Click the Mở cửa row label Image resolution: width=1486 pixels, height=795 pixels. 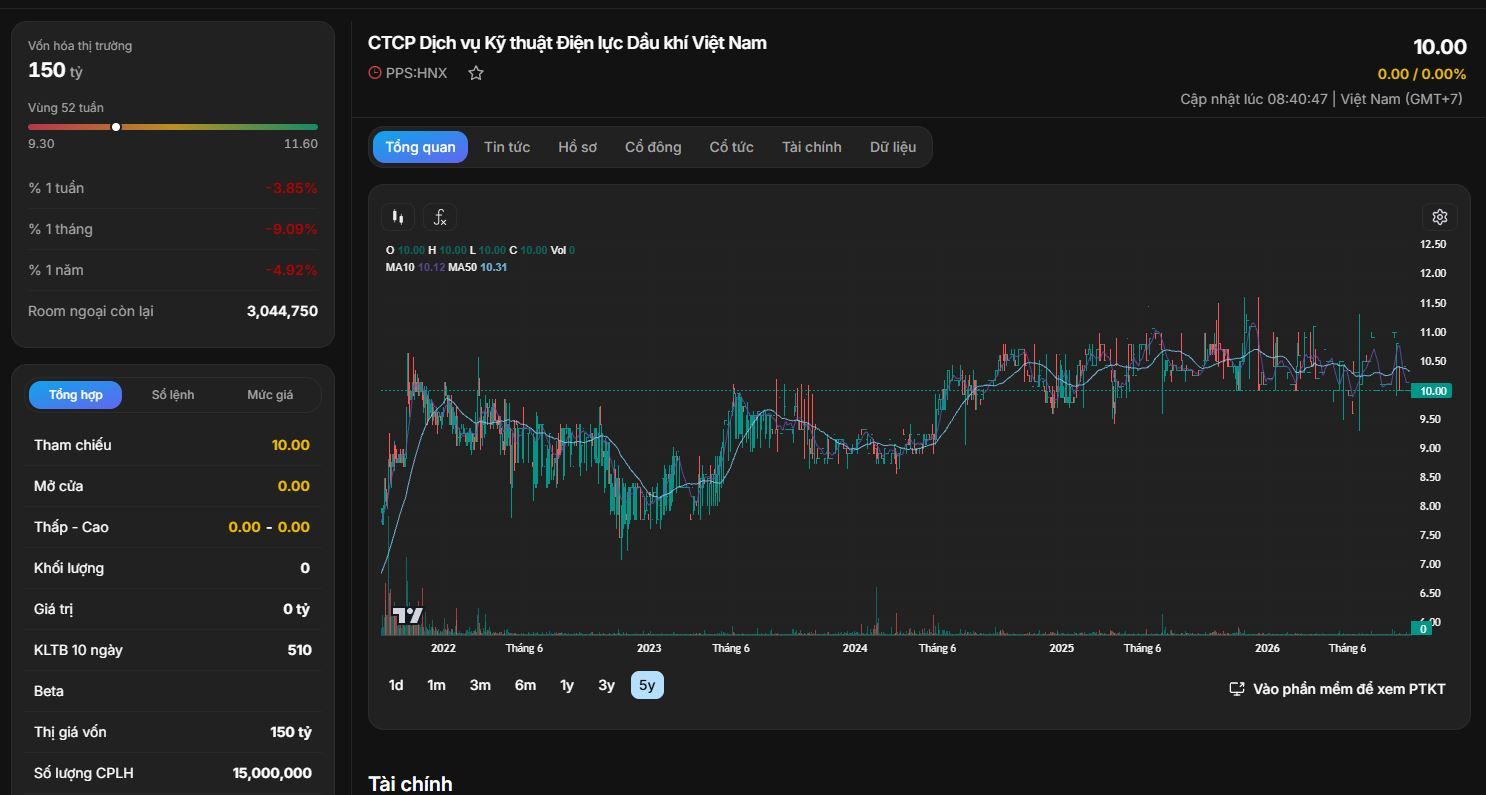click(x=59, y=486)
